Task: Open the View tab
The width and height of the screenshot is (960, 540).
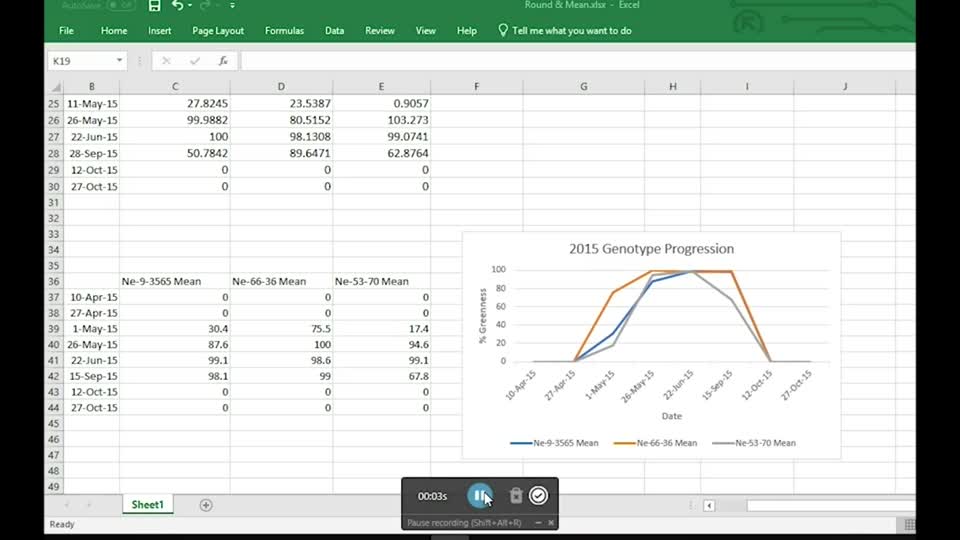Action: click(x=426, y=31)
